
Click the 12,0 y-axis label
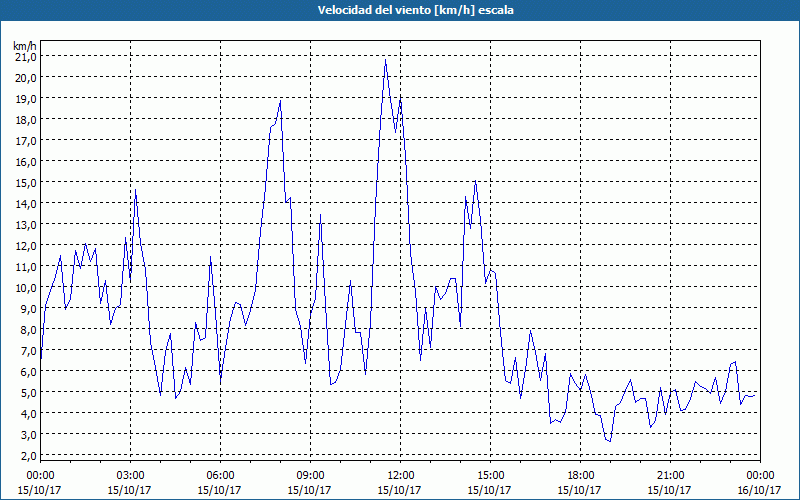coord(26,245)
